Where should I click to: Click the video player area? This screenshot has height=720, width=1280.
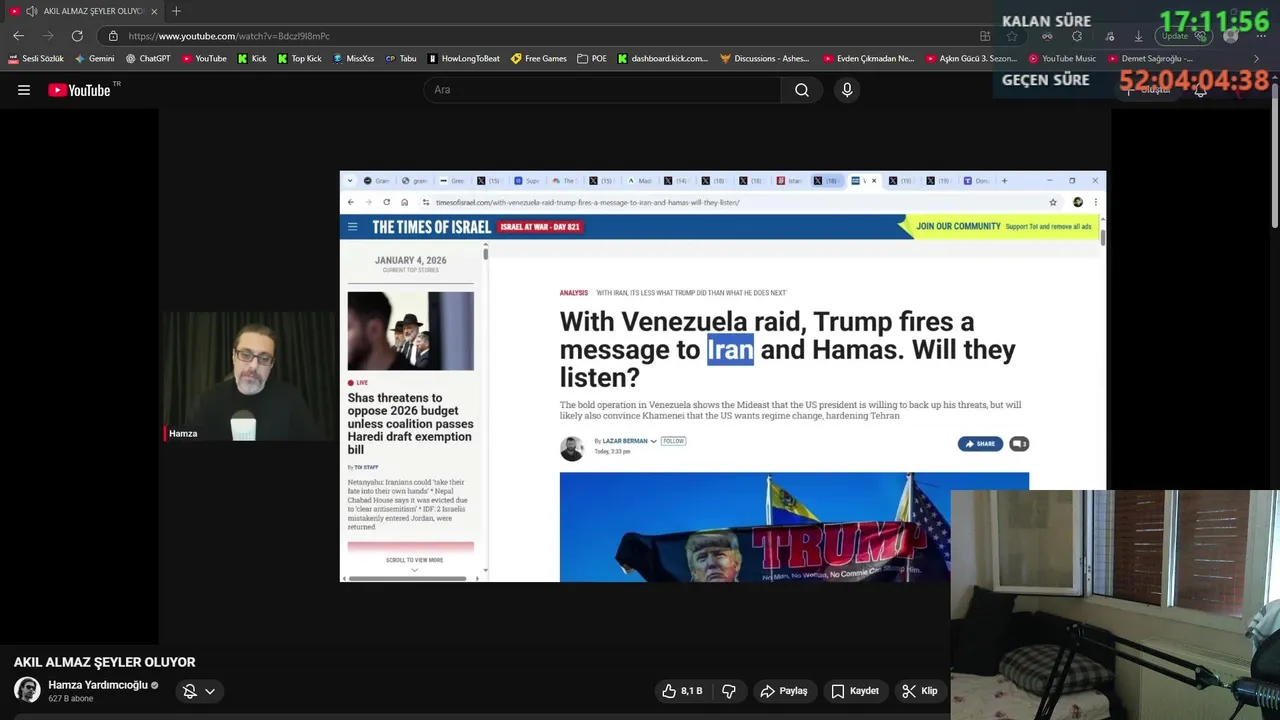coord(634,376)
